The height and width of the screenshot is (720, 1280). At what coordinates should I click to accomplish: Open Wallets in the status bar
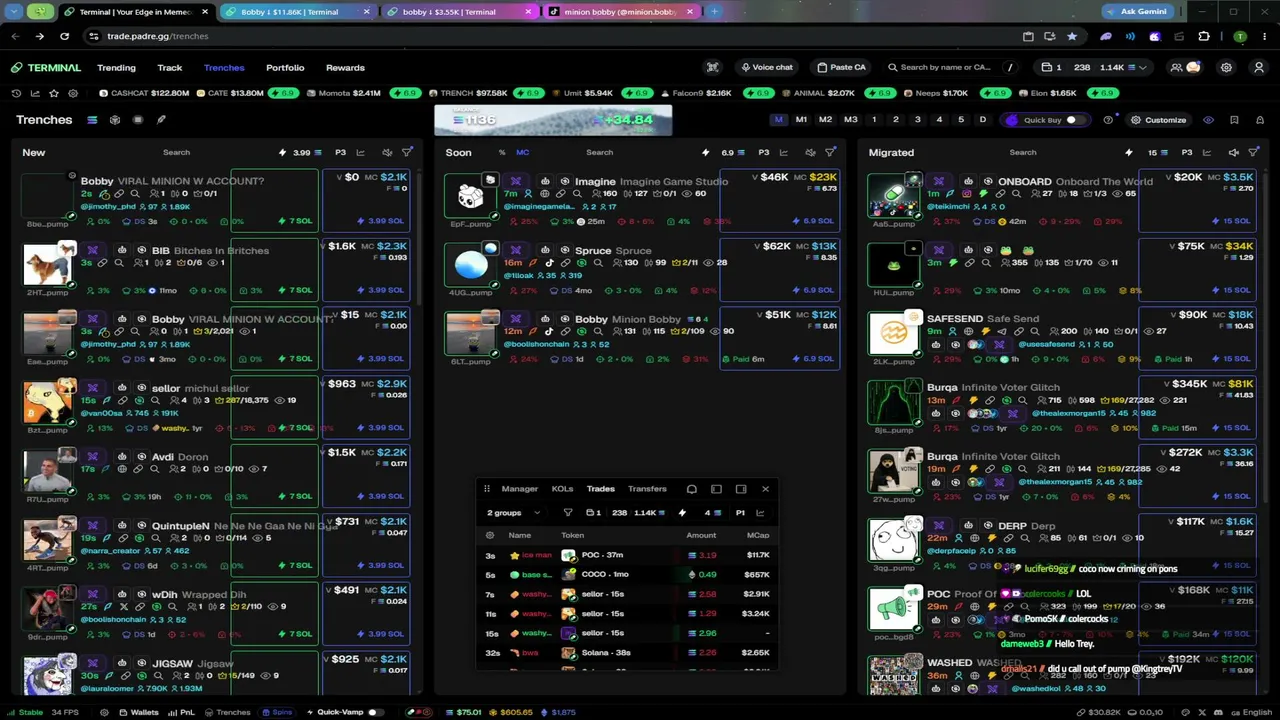click(138, 713)
